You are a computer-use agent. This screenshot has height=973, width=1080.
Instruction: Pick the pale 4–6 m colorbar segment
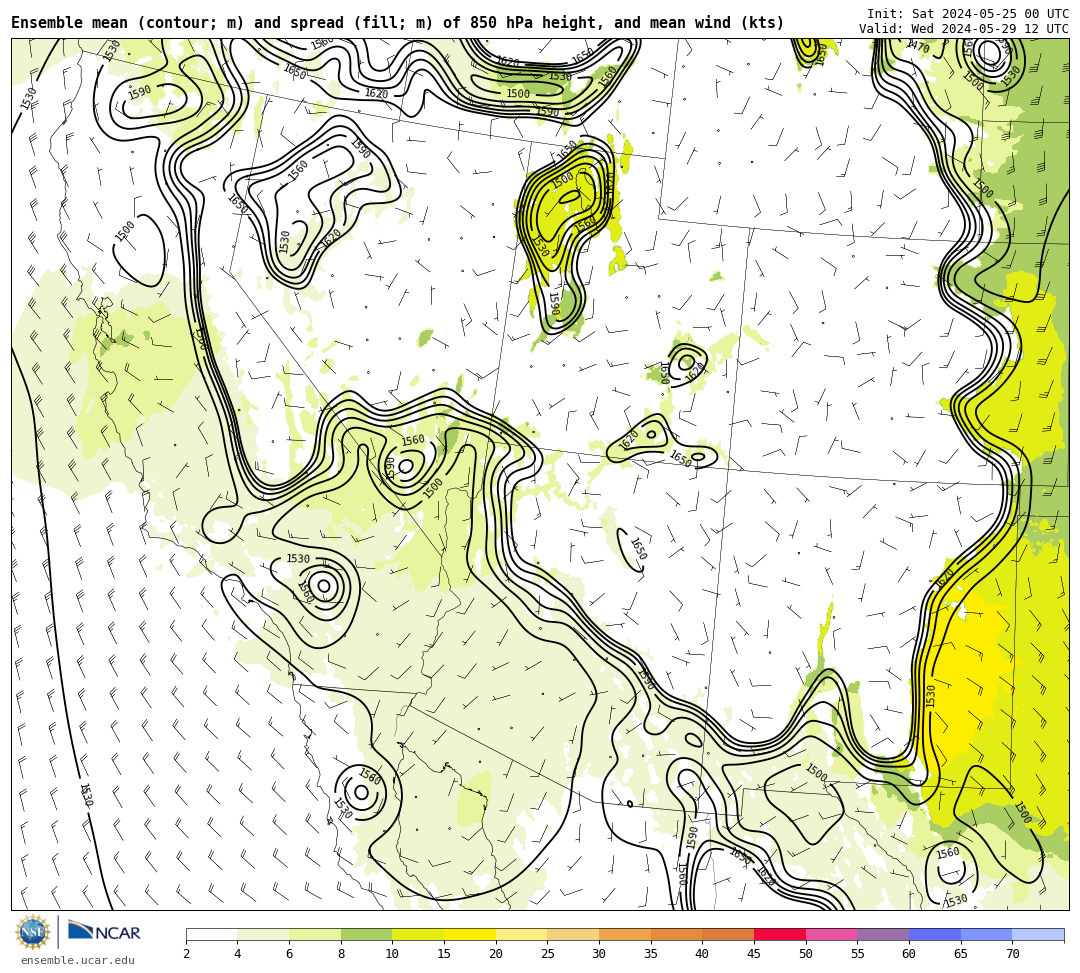(x=263, y=934)
